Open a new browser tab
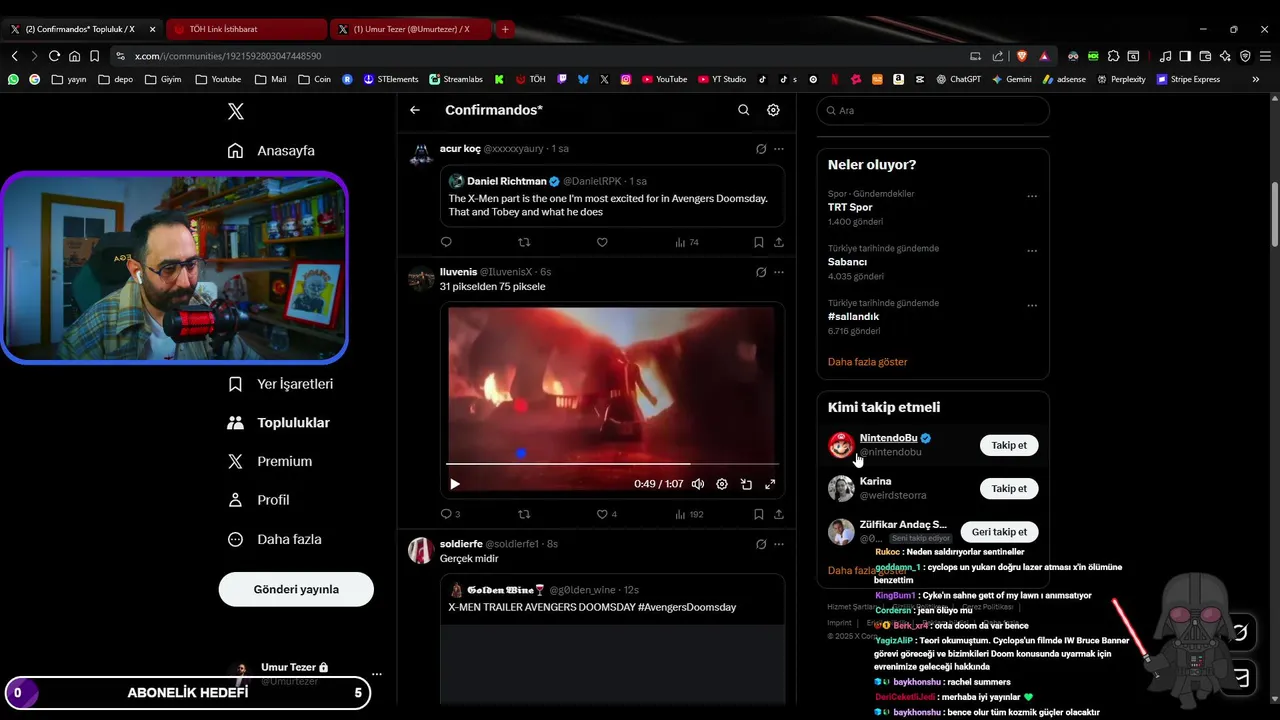This screenshot has width=1280, height=720. click(x=505, y=29)
